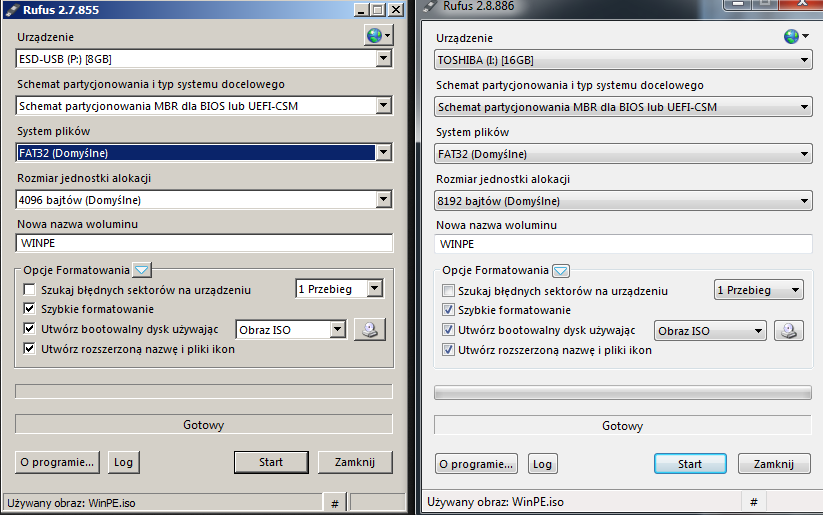Click the # hash button in Rufus 2.8.886
The width and height of the screenshot is (823, 515).
click(754, 502)
